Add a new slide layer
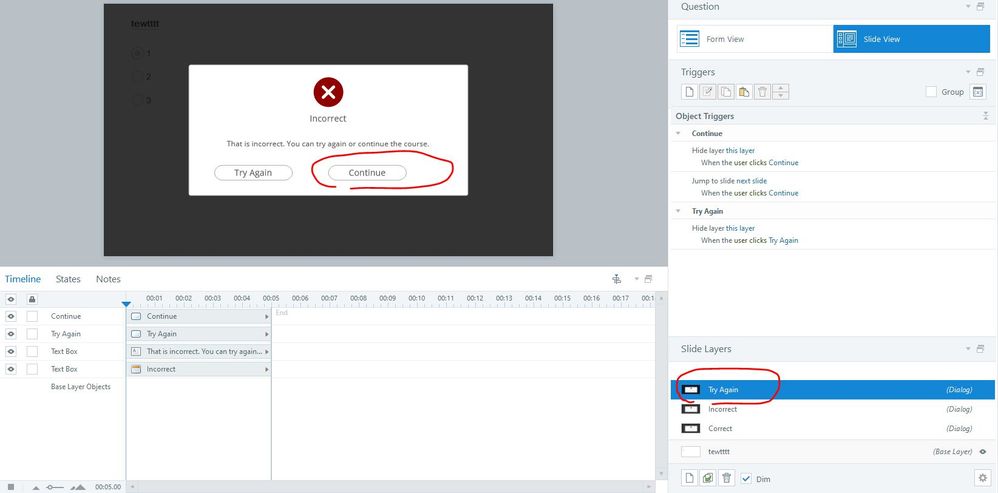This screenshot has height=493, width=998. pos(689,478)
